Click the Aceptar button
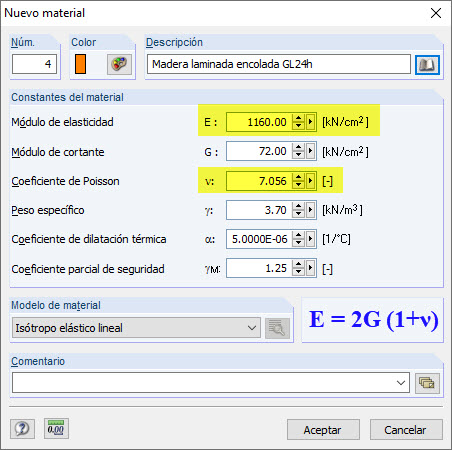The image size is (452, 450). coord(323,430)
